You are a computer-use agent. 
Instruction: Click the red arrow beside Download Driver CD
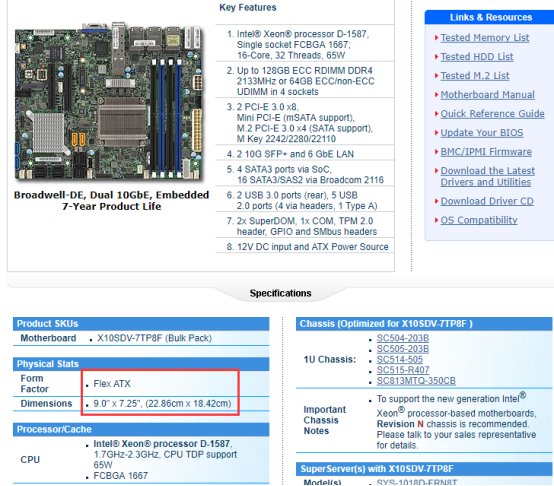(x=436, y=201)
